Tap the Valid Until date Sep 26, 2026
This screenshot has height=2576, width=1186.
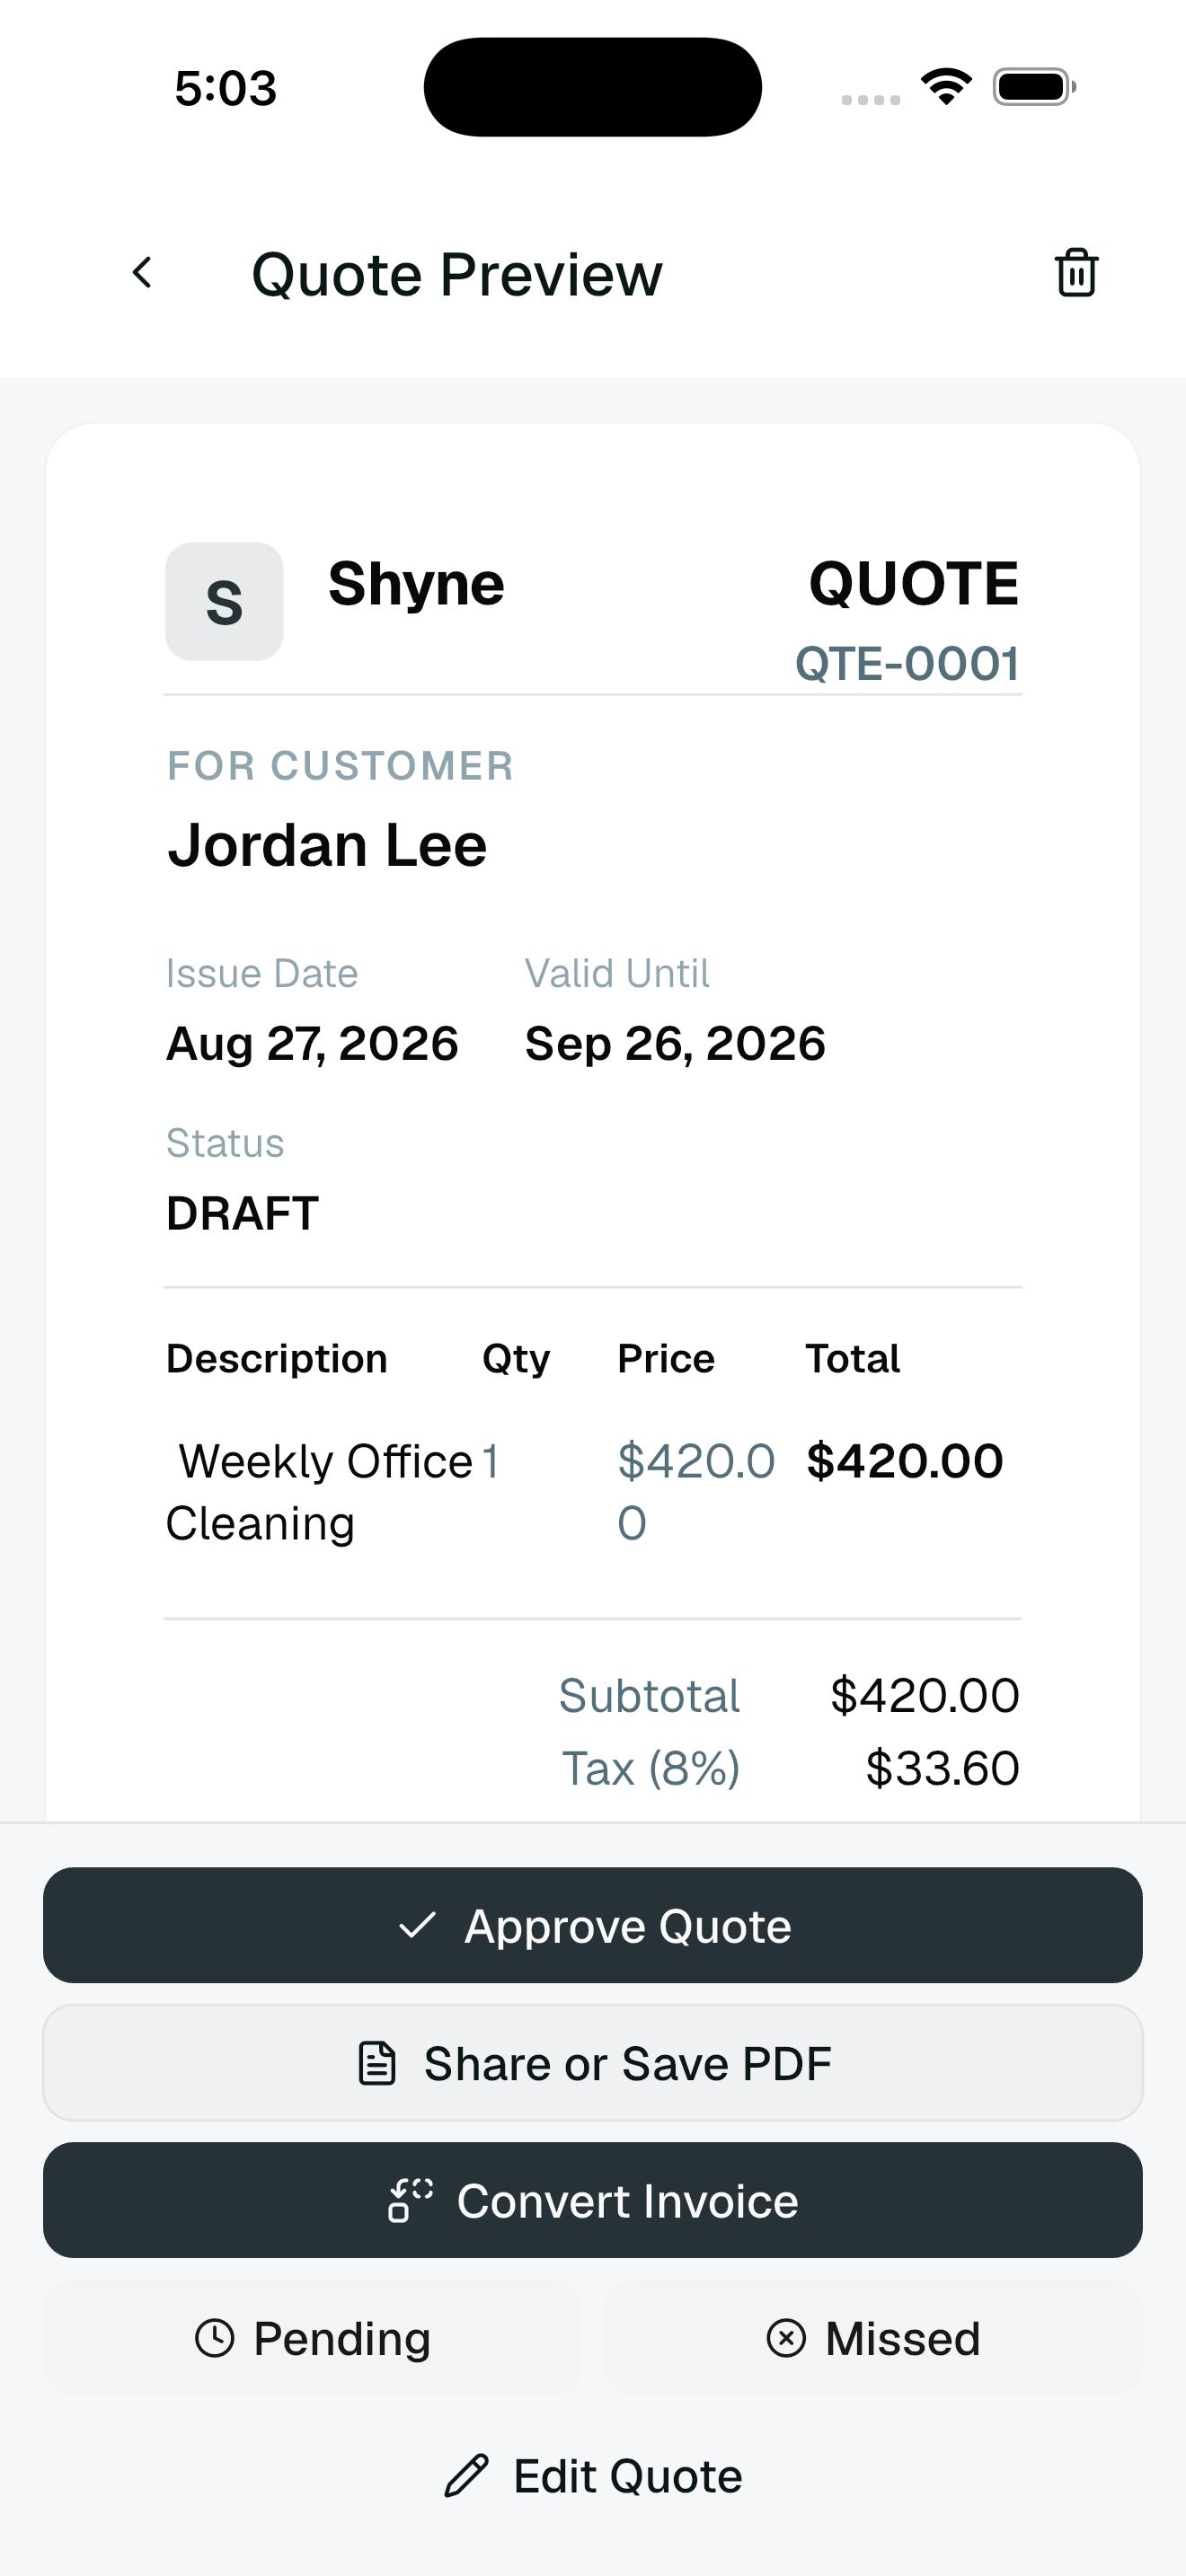point(675,1044)
